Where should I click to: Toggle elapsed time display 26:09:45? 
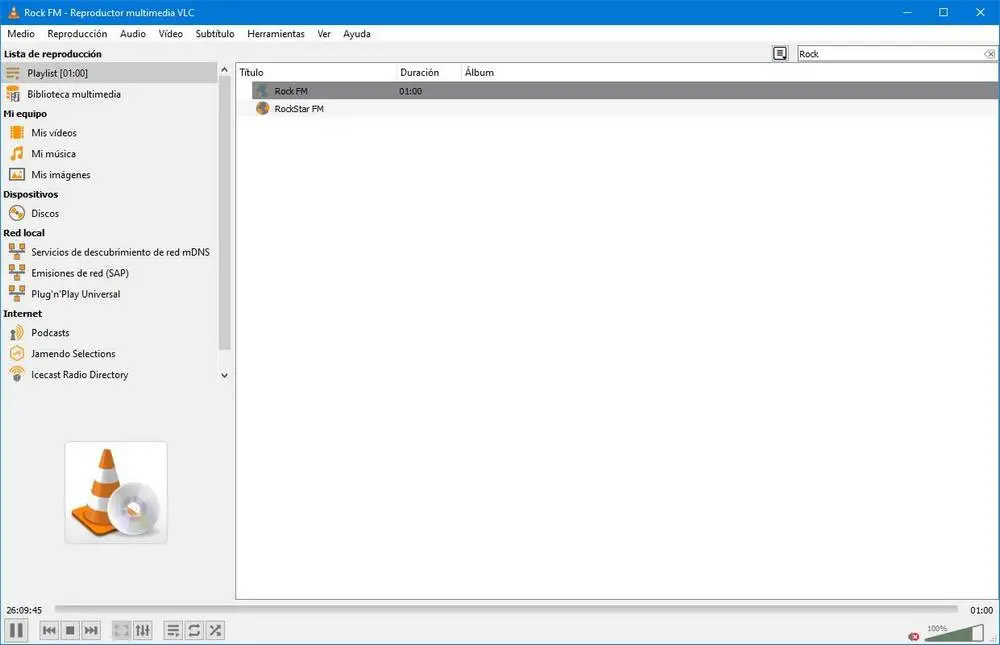24,610
